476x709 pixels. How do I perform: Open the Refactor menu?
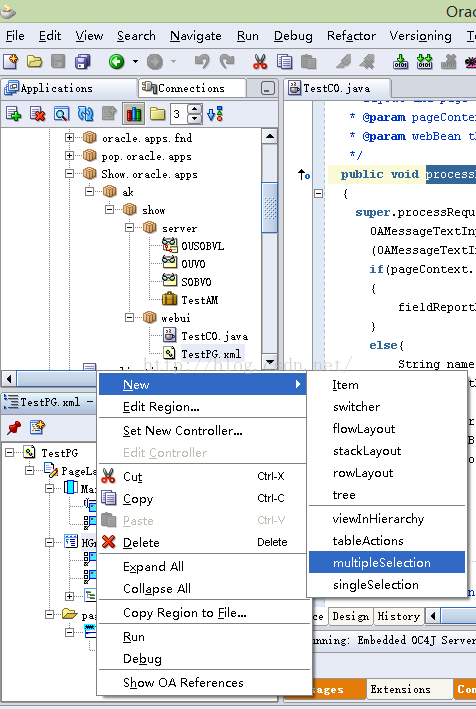pos(351,36)
